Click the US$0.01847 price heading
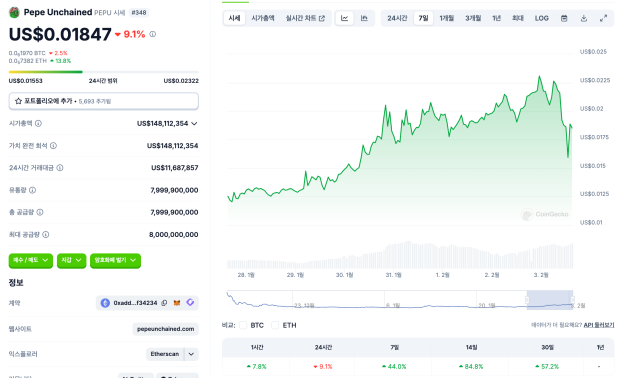The height and width of the screenshot is (378, 640). click(60, 34)
